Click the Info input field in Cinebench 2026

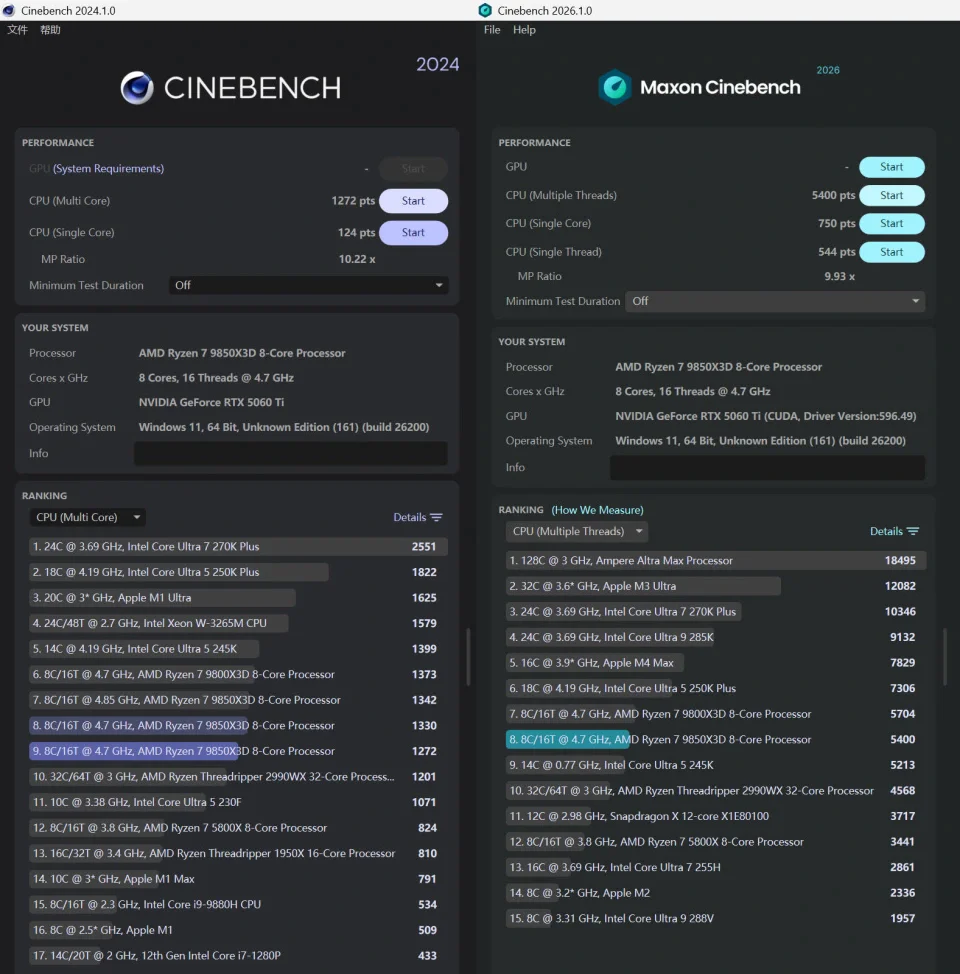[x=767, y=468]
